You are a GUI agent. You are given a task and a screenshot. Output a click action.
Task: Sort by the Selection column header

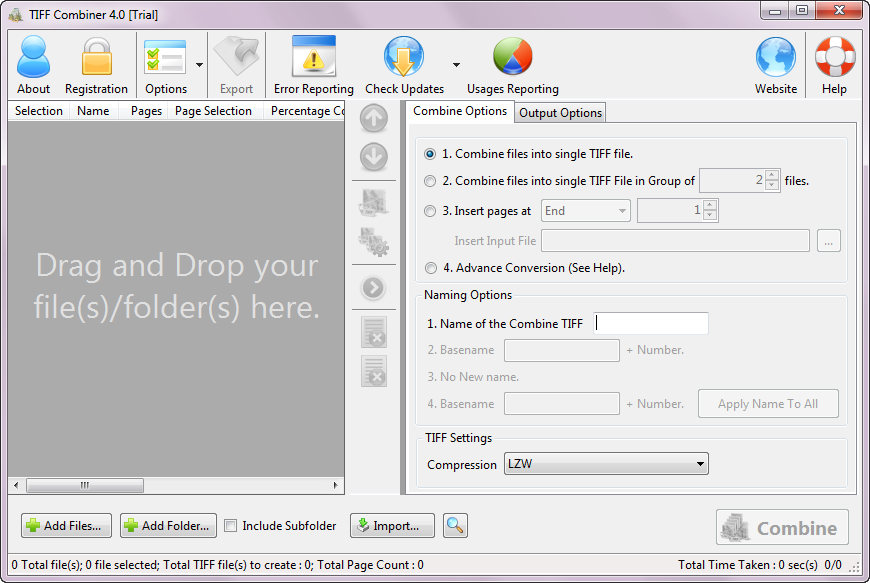38,111
